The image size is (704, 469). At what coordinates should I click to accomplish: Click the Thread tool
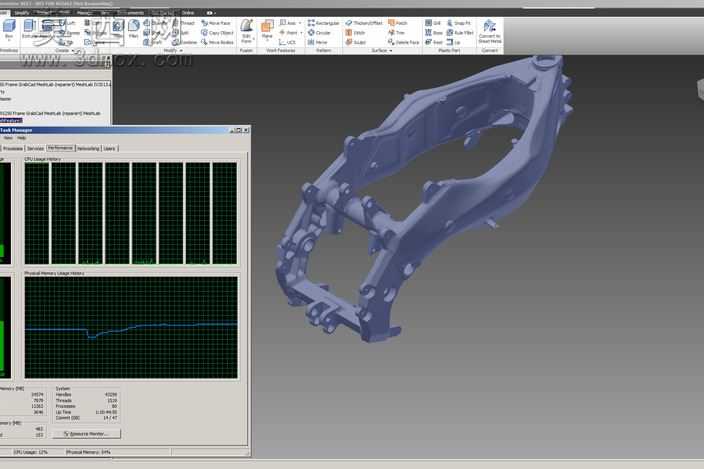coord(184,23)
